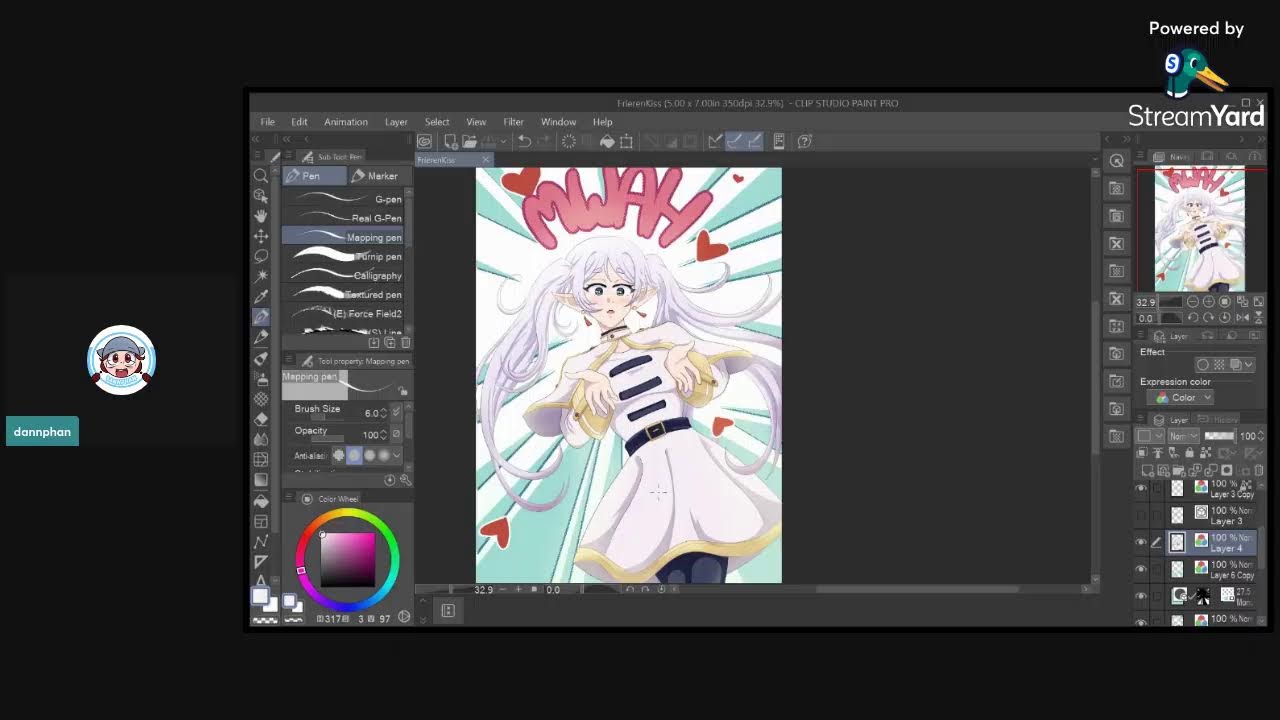The height and width of the screenshot is (720, 1280).
Task: Pick shade in color wheel square
Action: (x=347, y=560)
